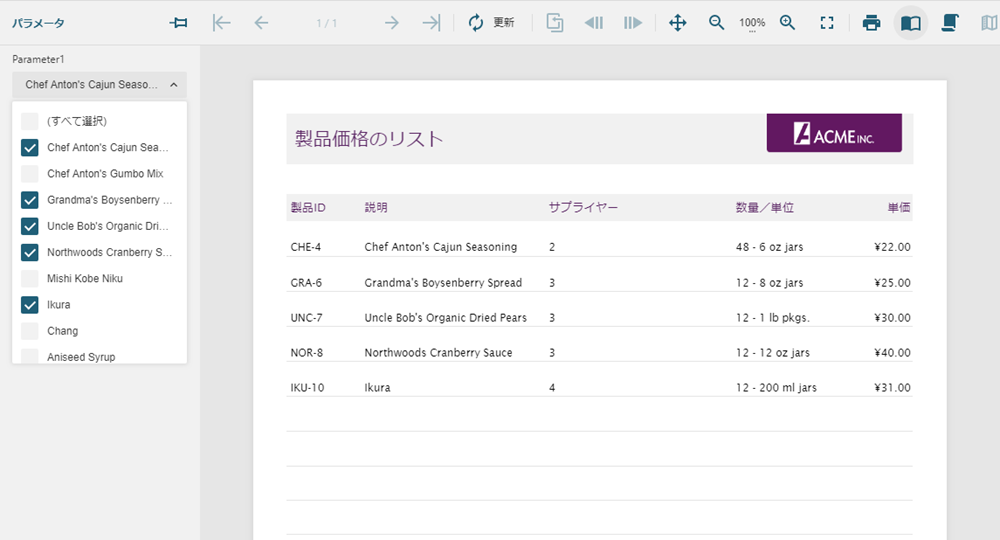Enable Chef Anton's Gumbo Mix checkbox

coord(30,174)
